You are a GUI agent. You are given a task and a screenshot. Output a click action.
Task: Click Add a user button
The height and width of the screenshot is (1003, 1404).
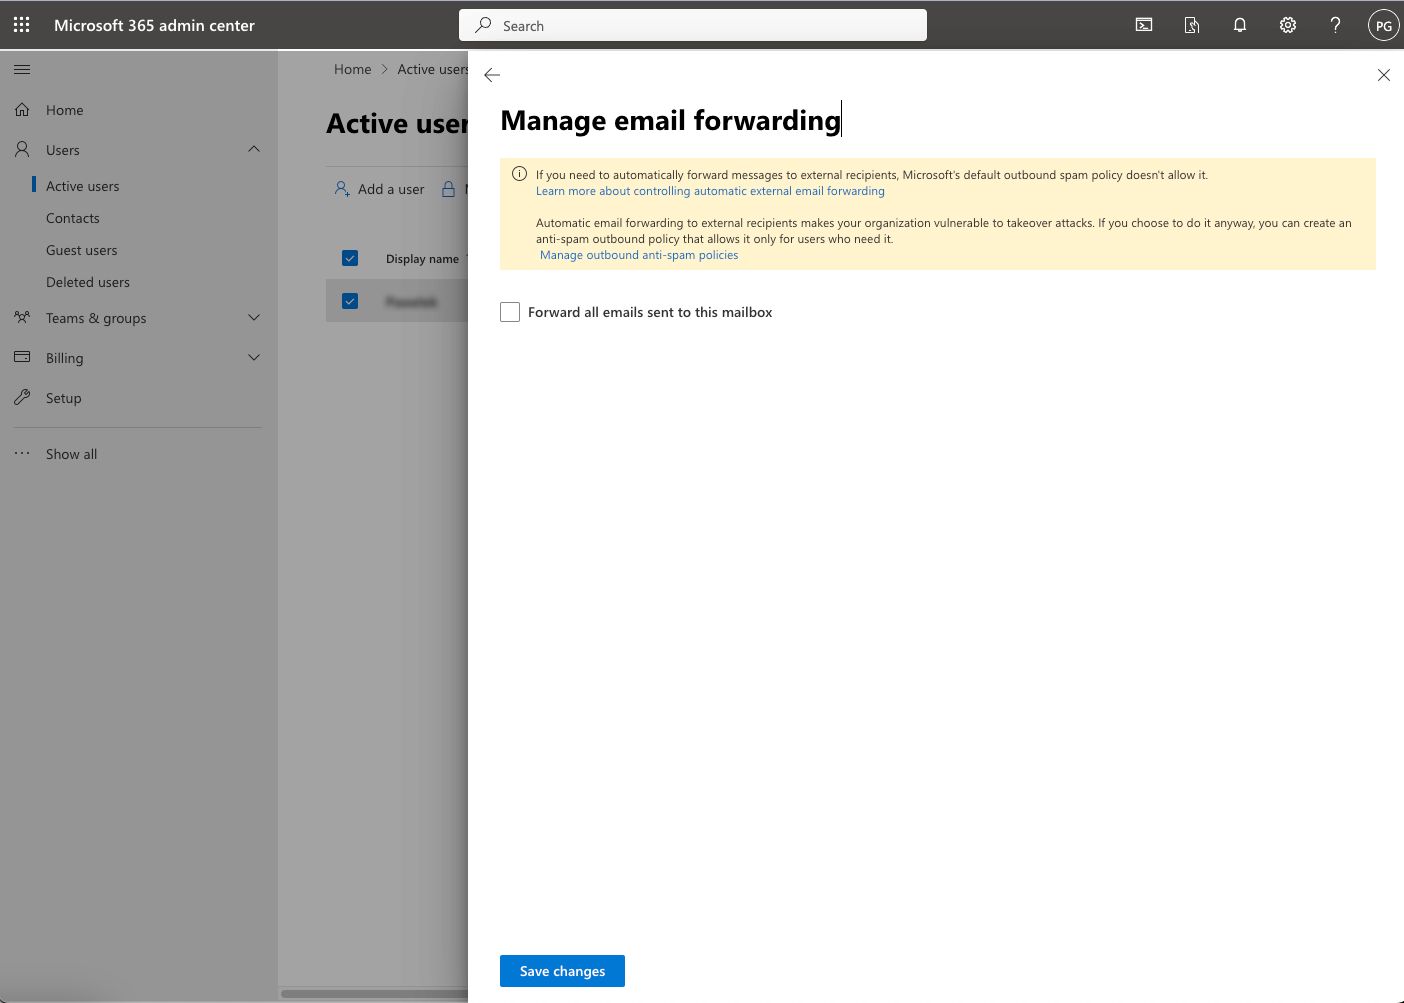379,189
